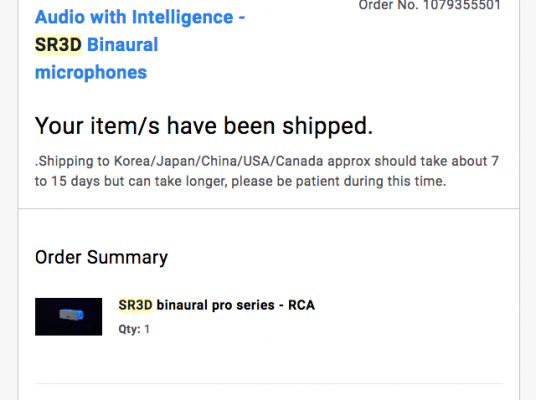536x400 pixels.
Task: Select highlighted SR3D in the product title
Action: 135,305
